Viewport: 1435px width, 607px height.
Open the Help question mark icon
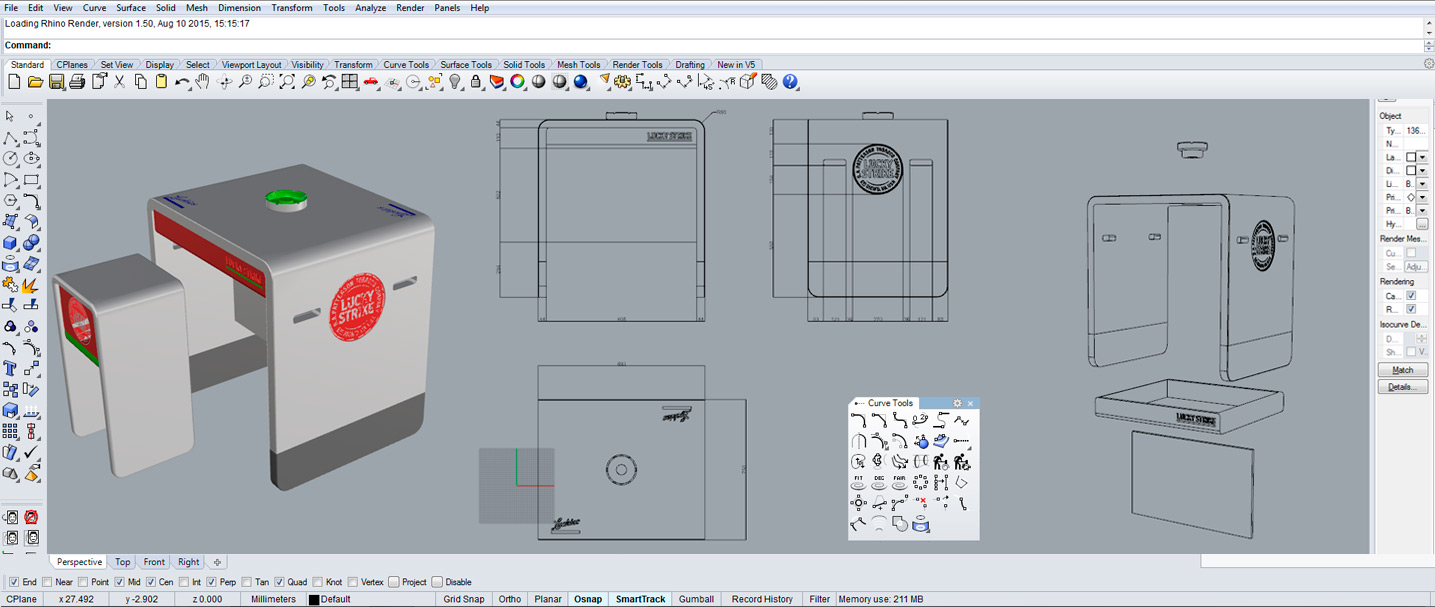[790, 82]
